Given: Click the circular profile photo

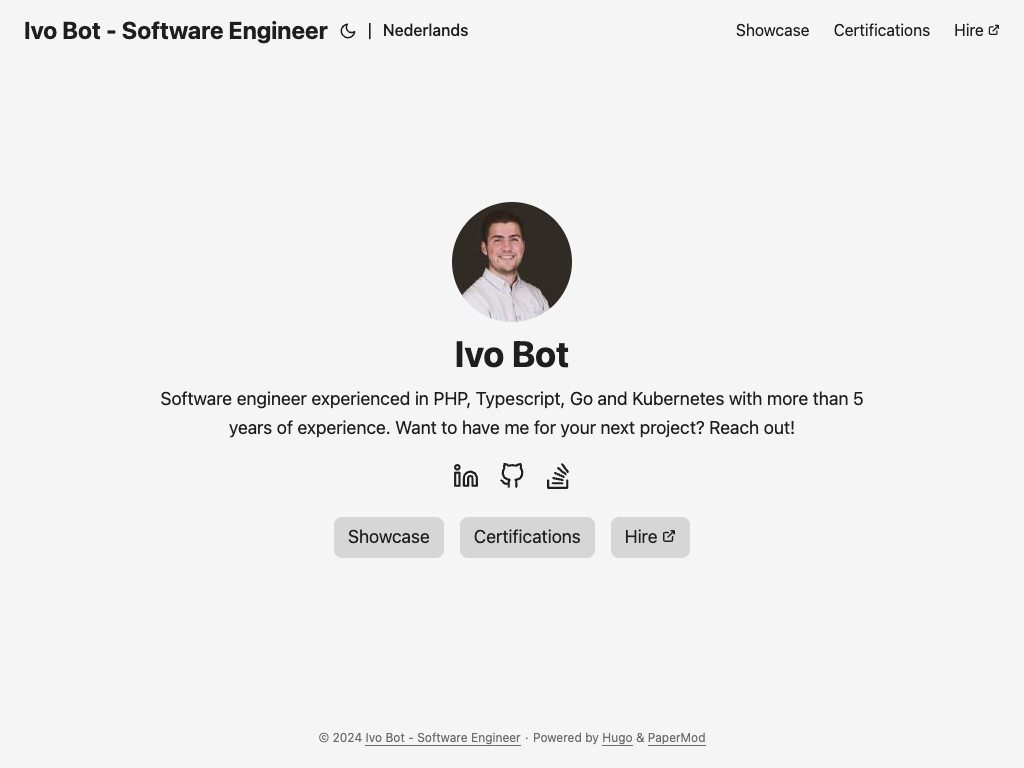Looking at the screenshot, I should pos(512,262).
